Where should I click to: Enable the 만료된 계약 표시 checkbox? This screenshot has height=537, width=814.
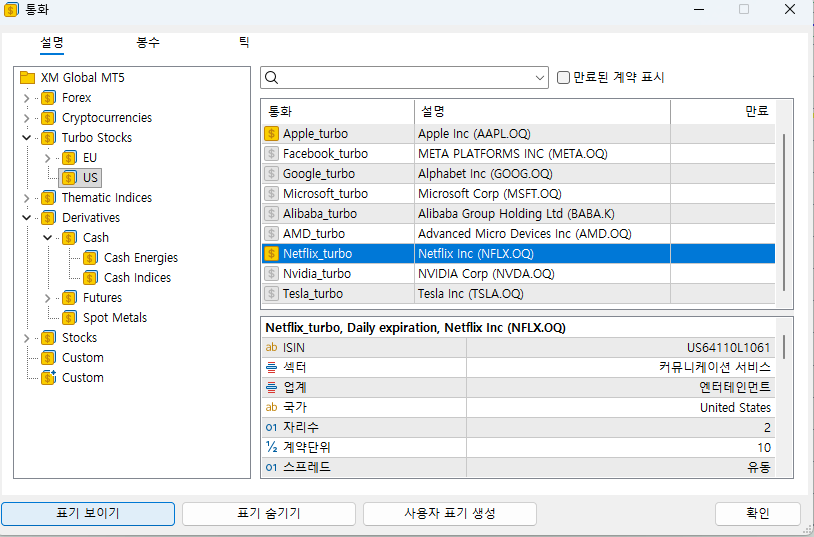coord(564,78)
